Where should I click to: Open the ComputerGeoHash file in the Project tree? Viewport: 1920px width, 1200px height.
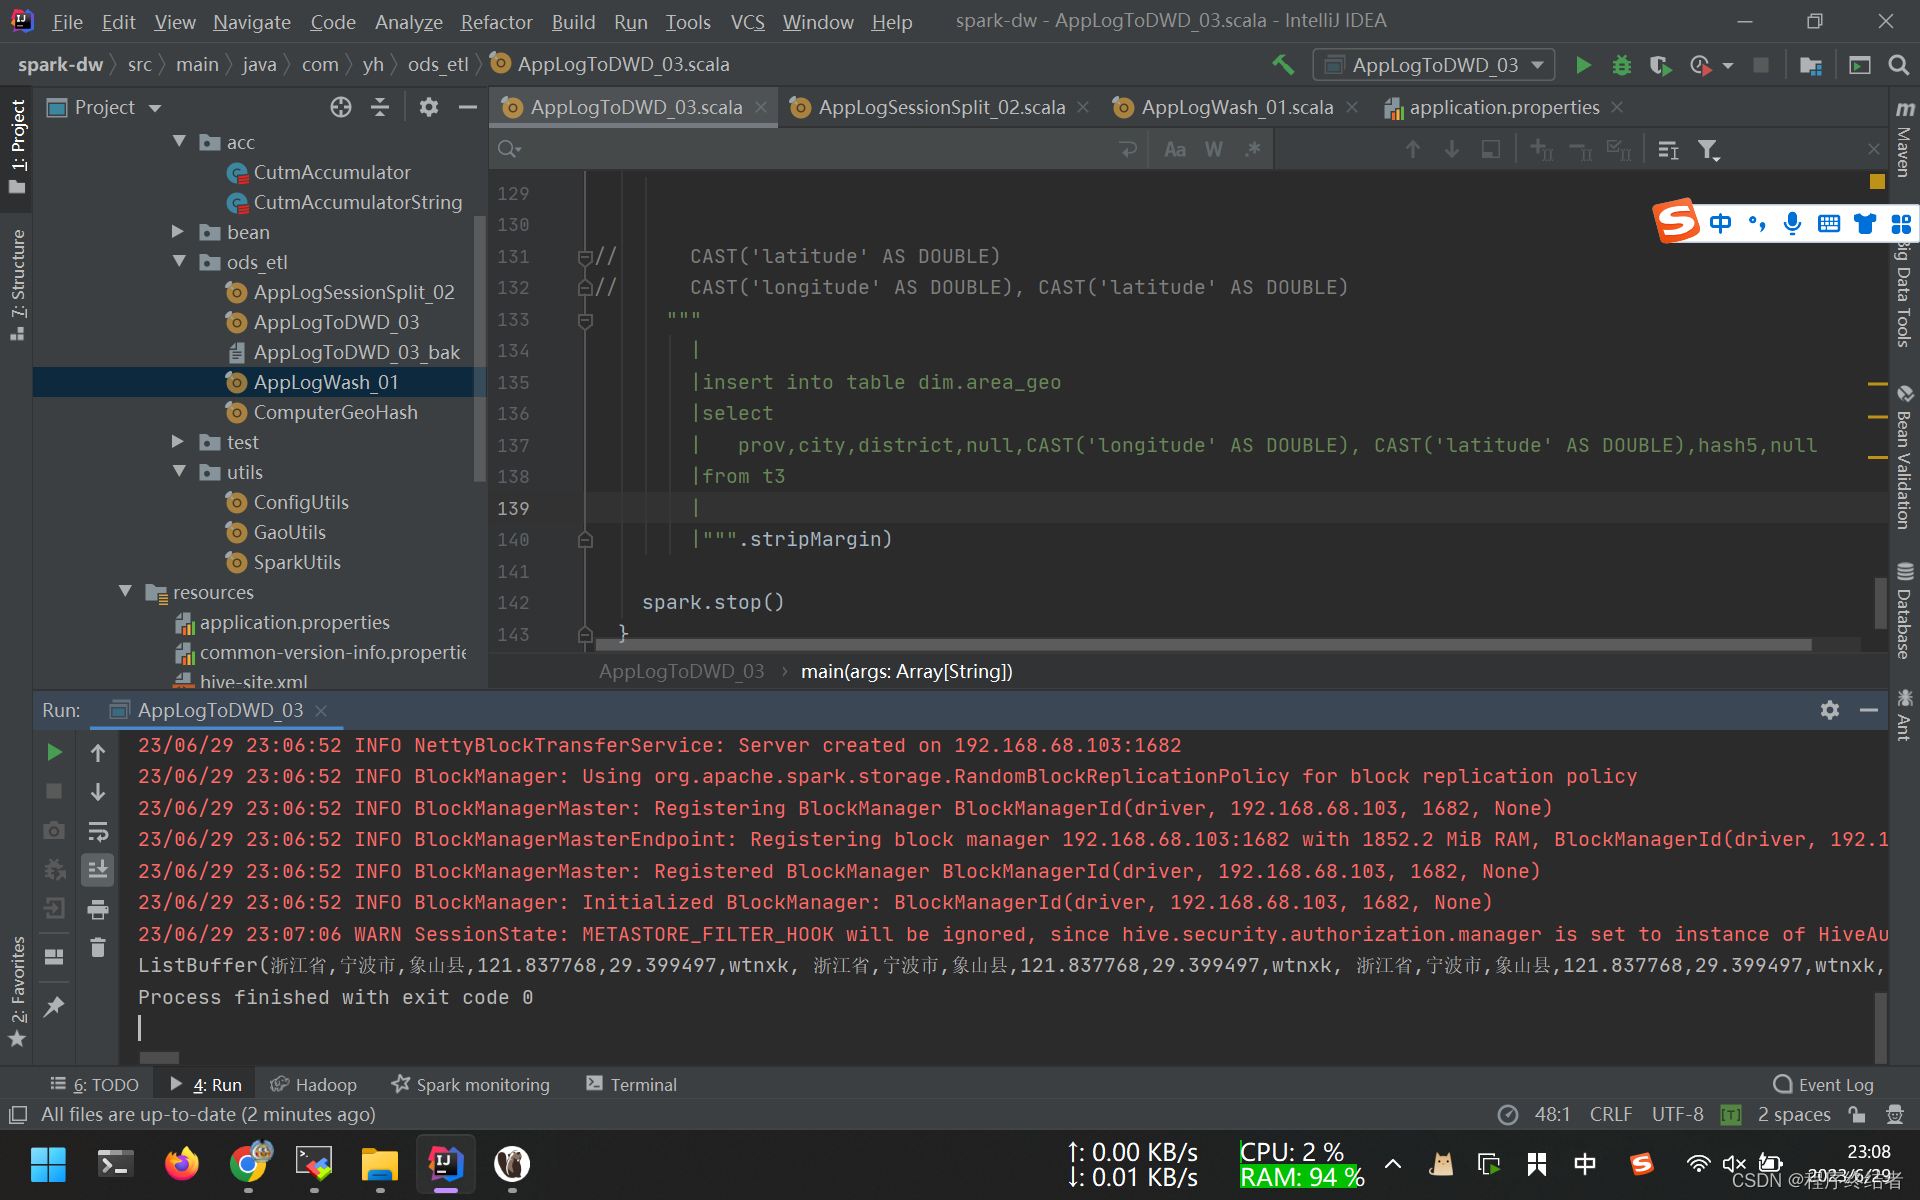335,412
